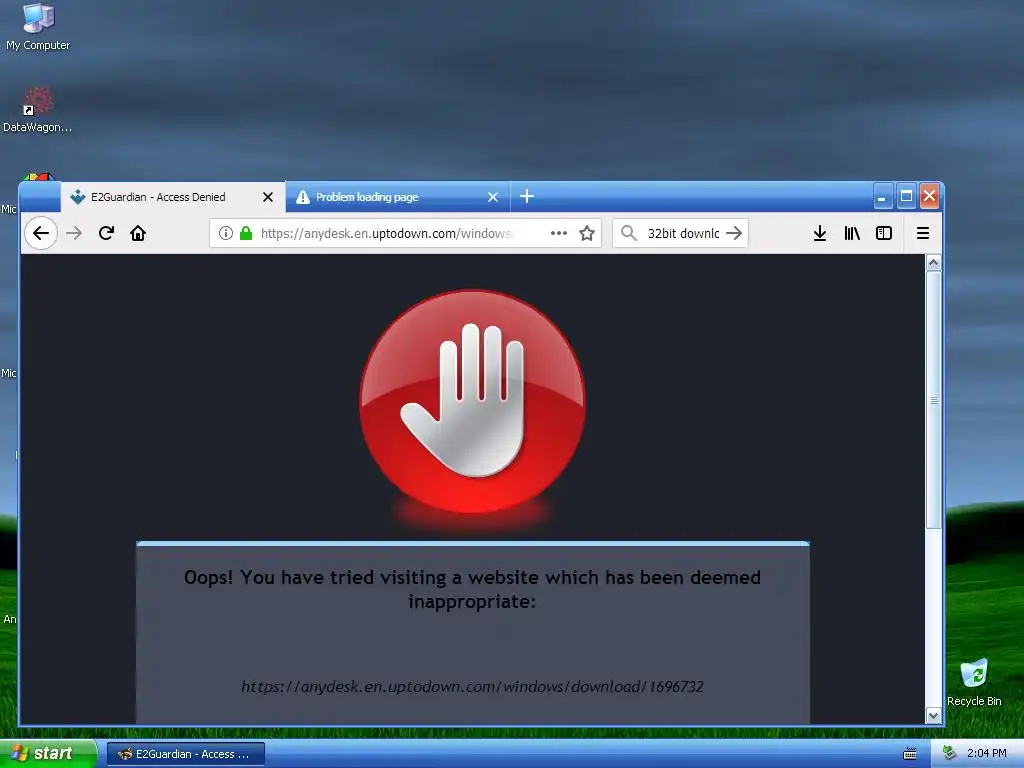Click the 2:04 PM clock

[986, 753]
